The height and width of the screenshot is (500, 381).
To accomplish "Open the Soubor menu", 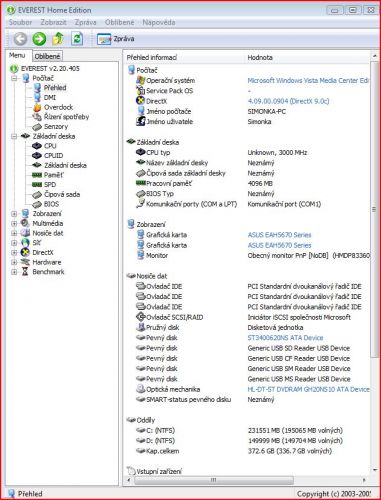I will click(x=20, y=22).
